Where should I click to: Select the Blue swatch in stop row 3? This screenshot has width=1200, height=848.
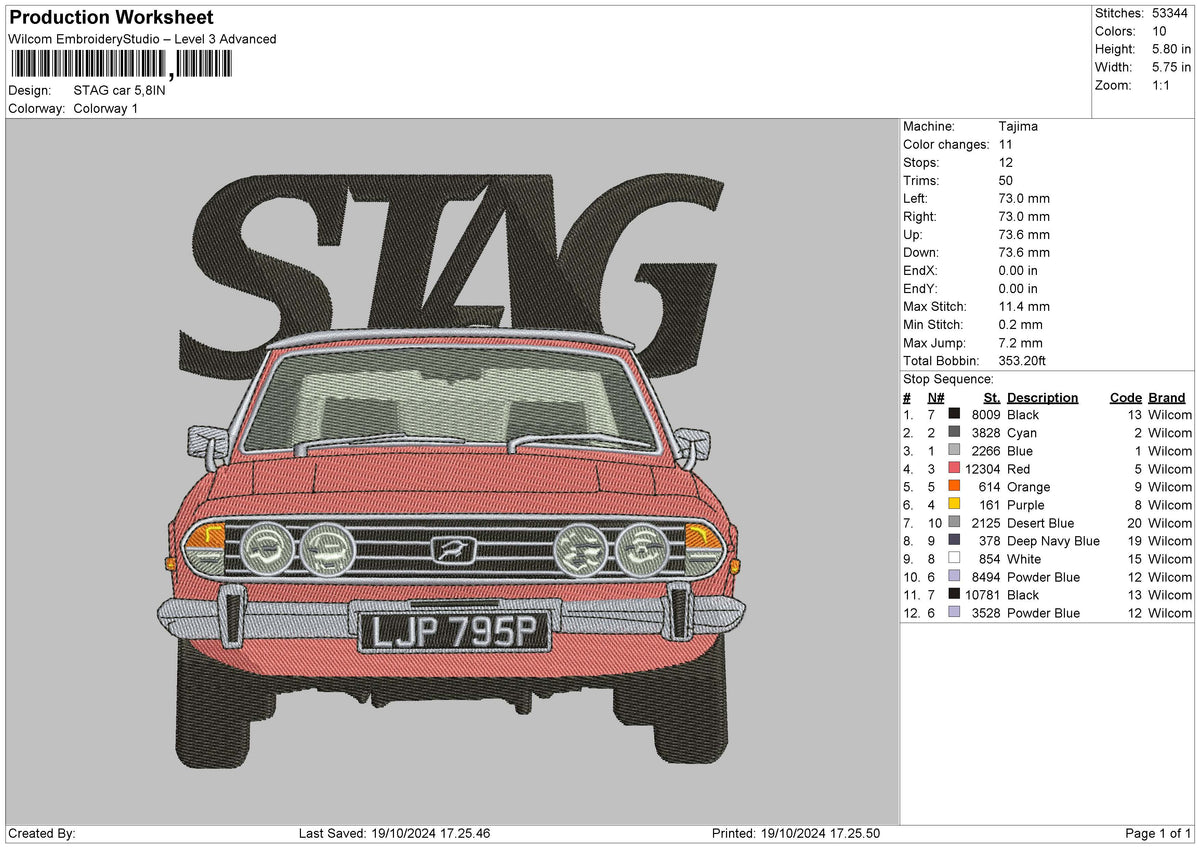click(954, 451)
